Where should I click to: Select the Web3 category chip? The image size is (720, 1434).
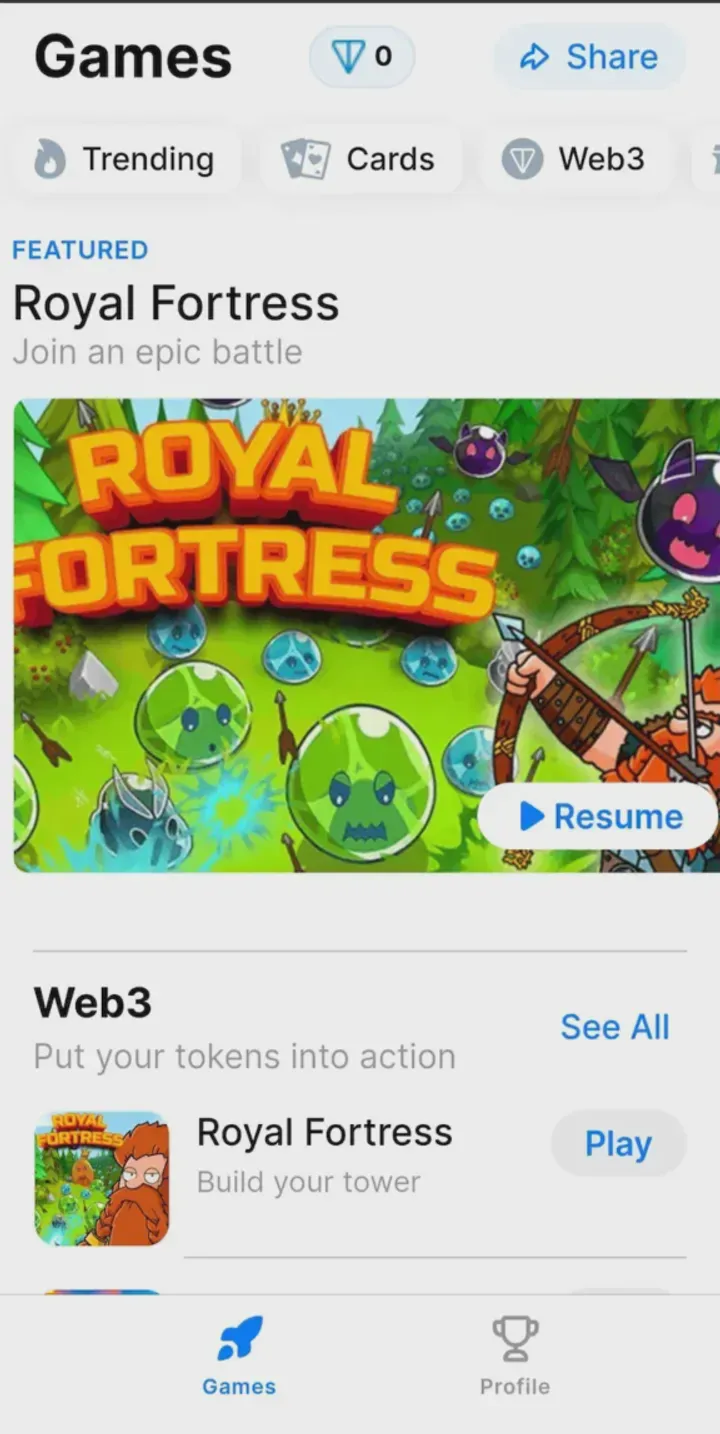click(576, 159)
